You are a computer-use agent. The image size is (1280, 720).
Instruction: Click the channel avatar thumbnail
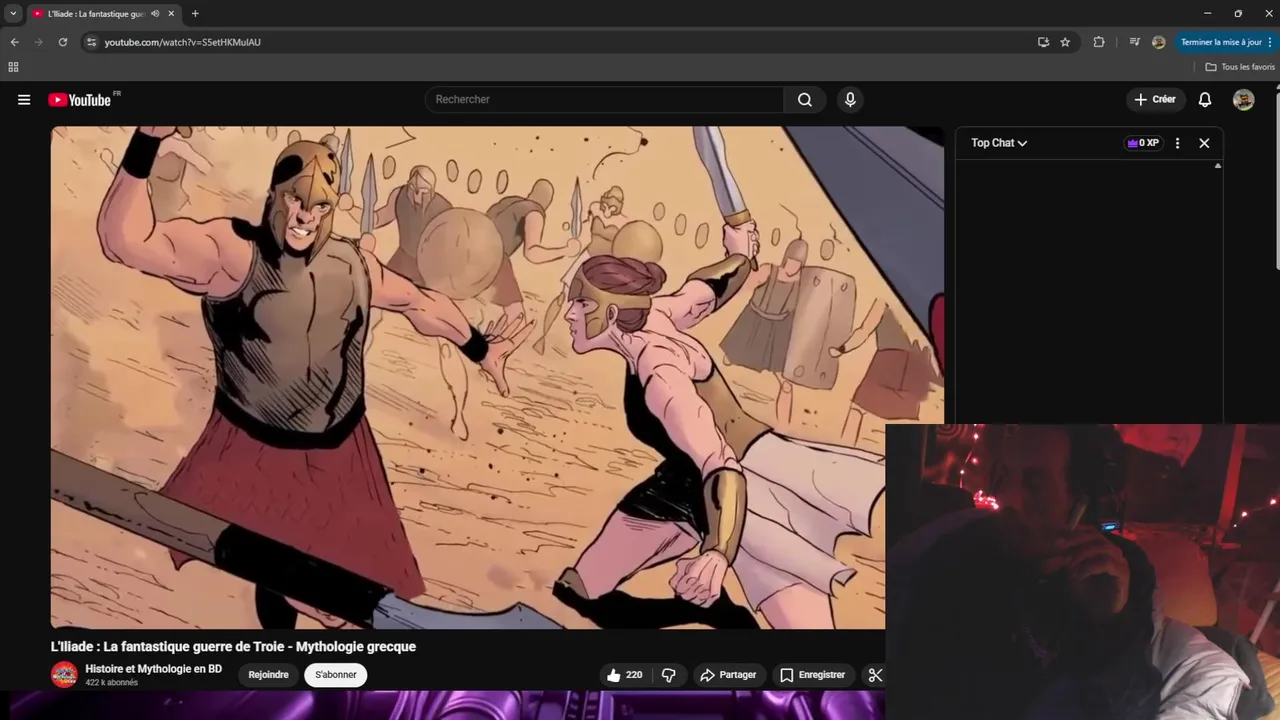coord(64,675)
